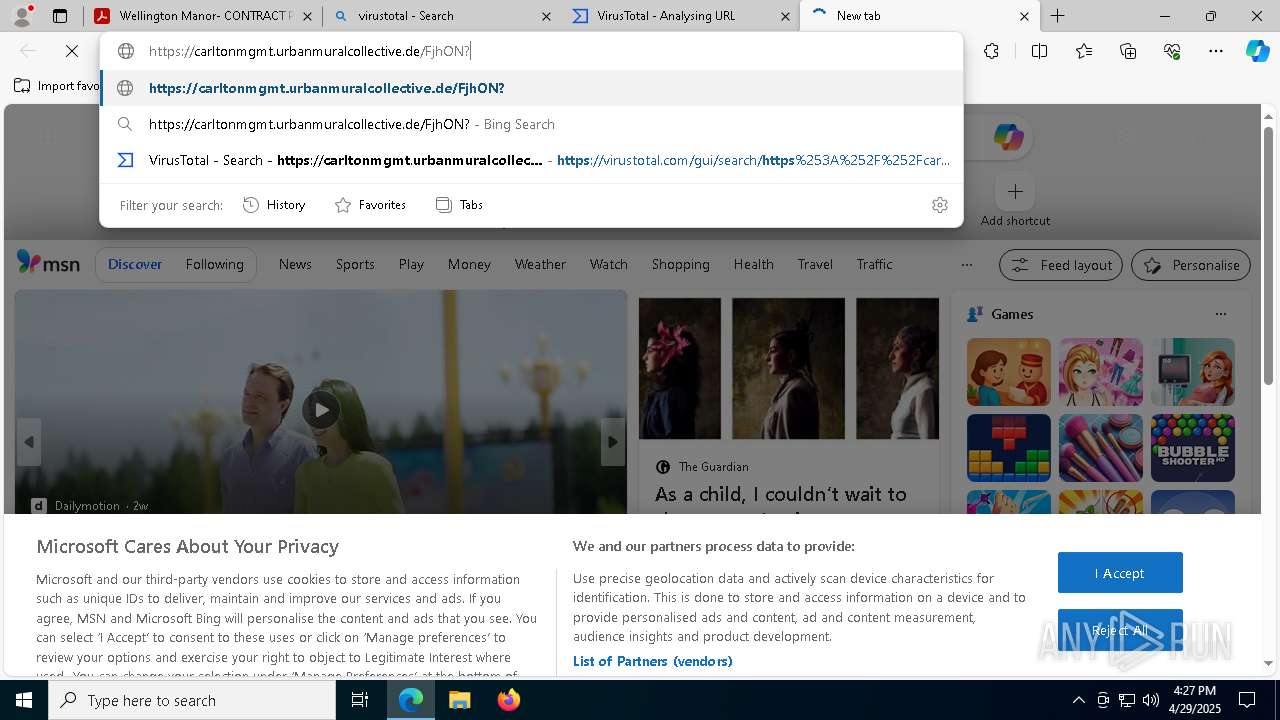Open tab actions menu icon

[60, 16]
